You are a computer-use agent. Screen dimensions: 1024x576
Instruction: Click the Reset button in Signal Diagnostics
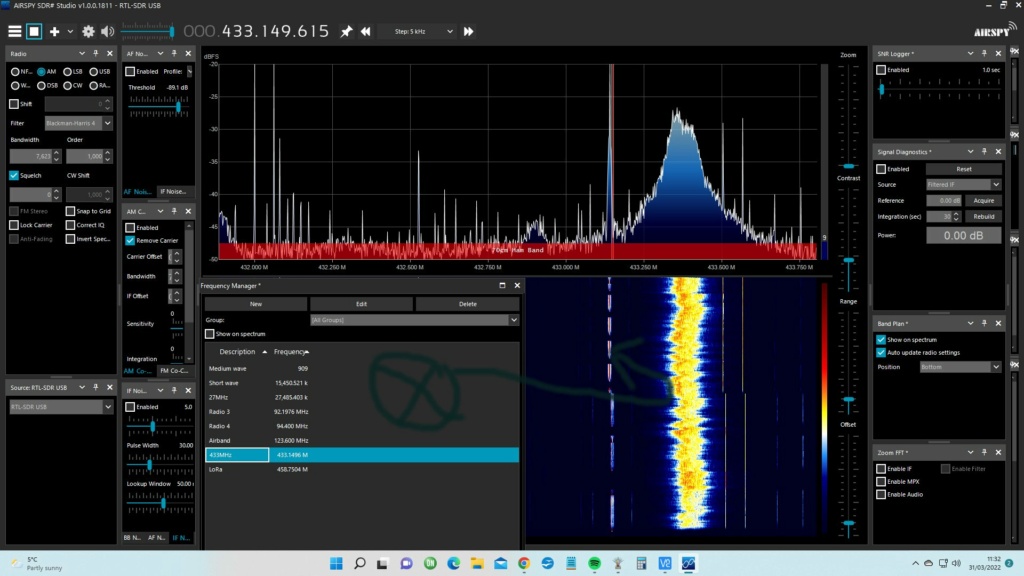[x=964, y=168]
